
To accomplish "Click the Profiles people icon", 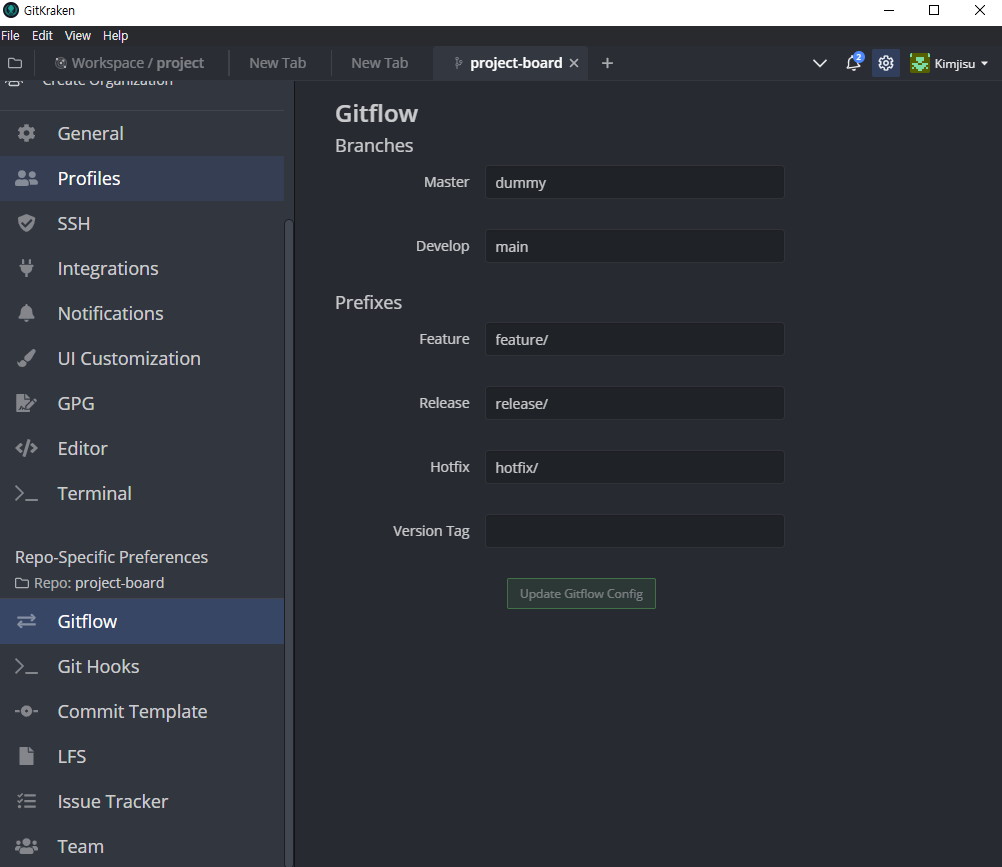I will [26, 178].
